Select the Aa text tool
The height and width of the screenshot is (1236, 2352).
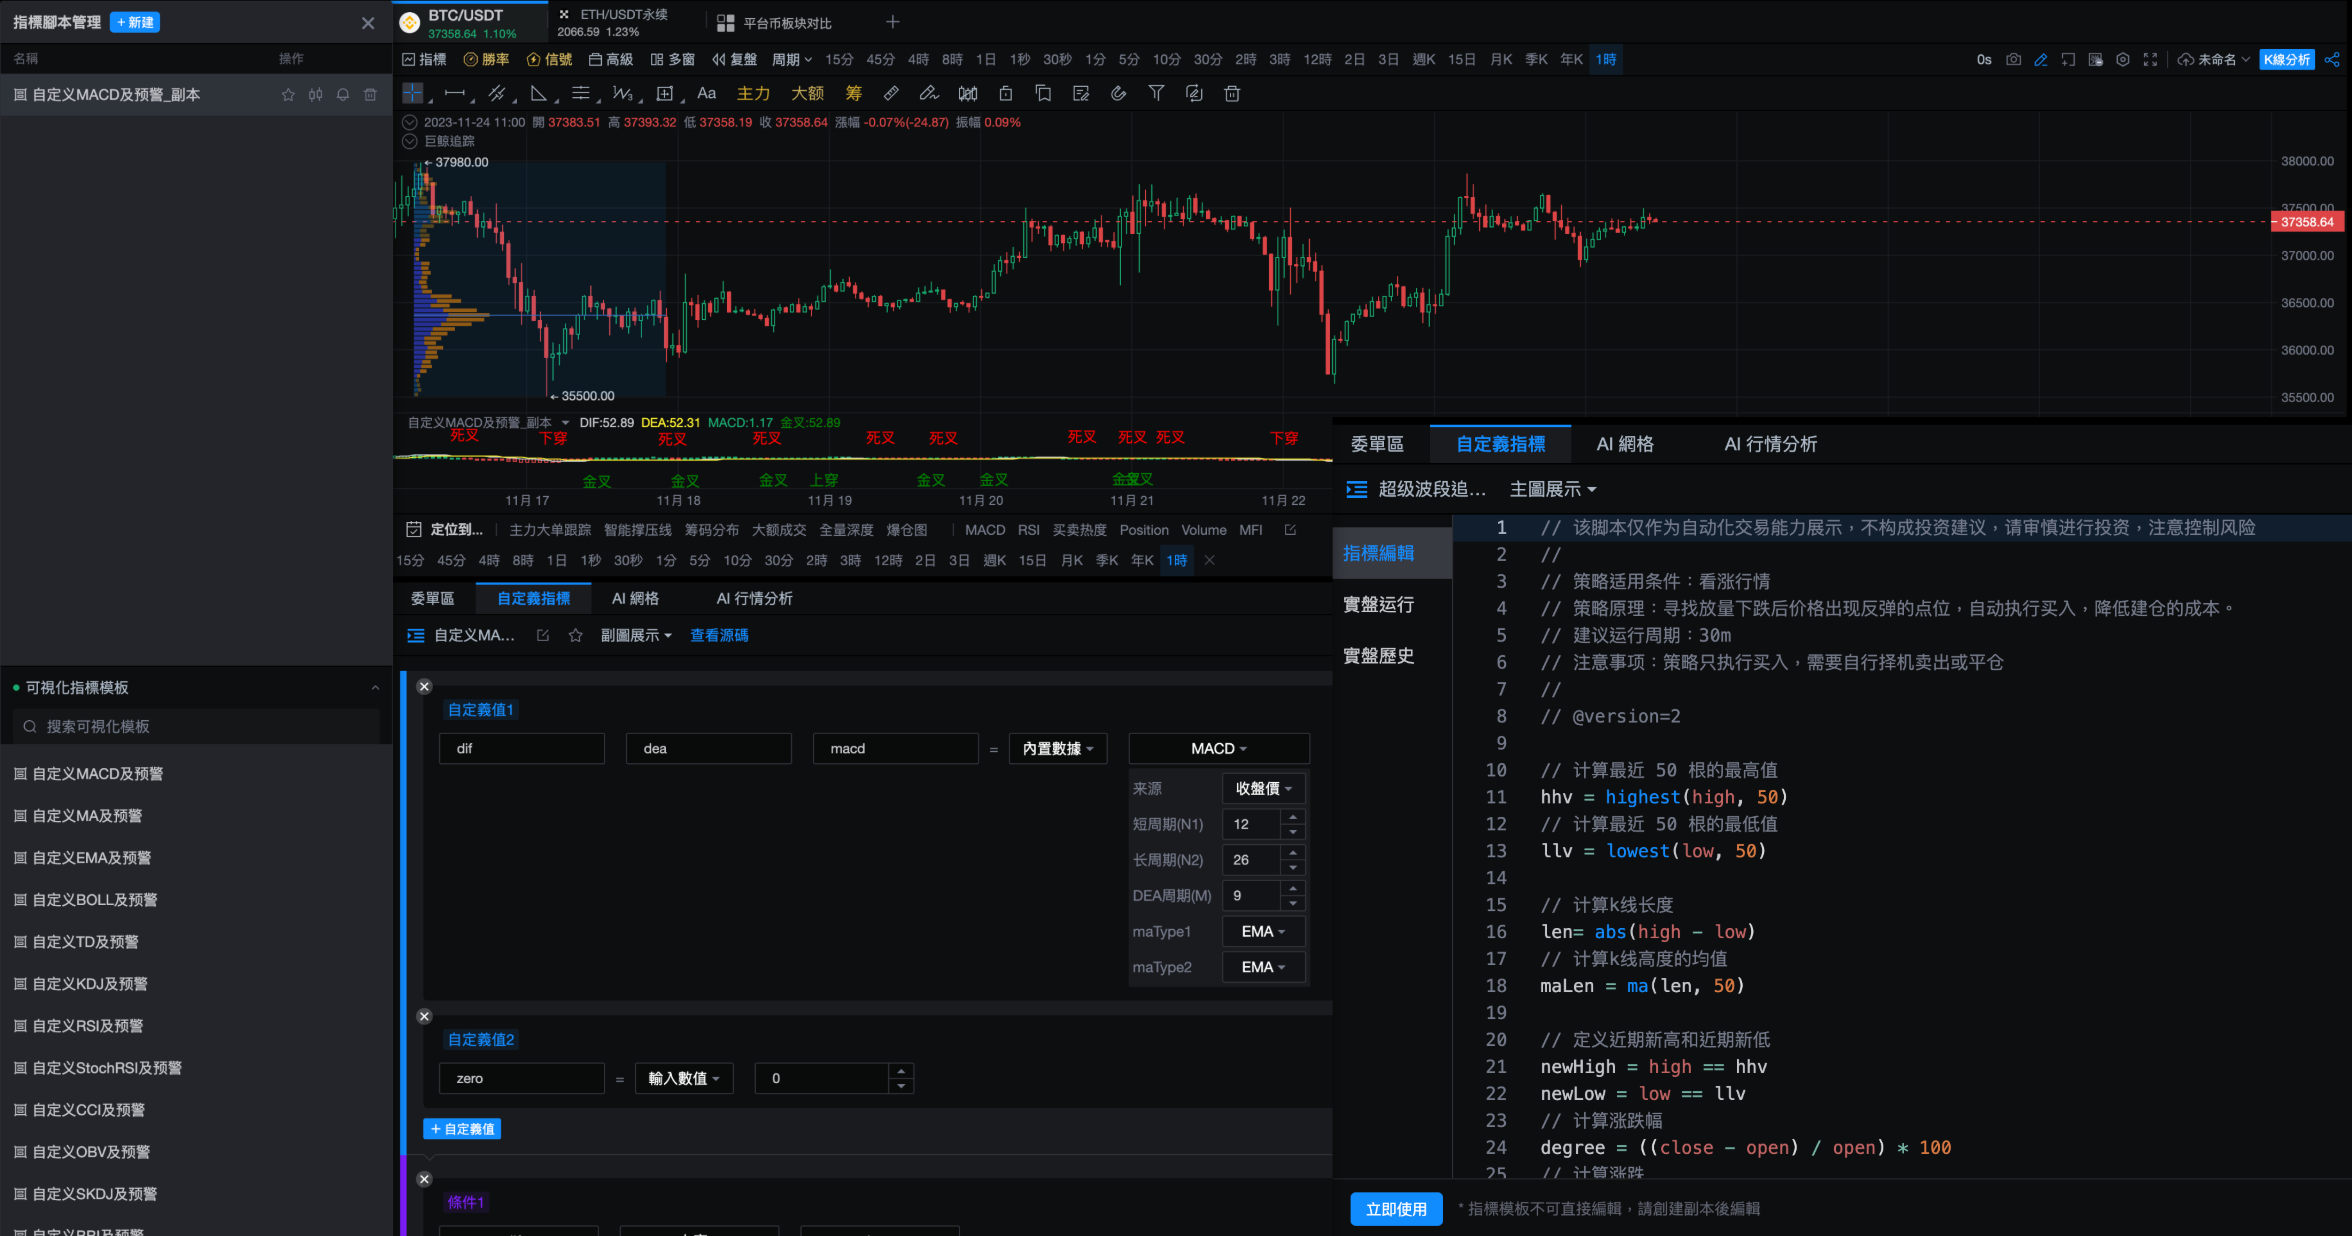tap(706, 93)
